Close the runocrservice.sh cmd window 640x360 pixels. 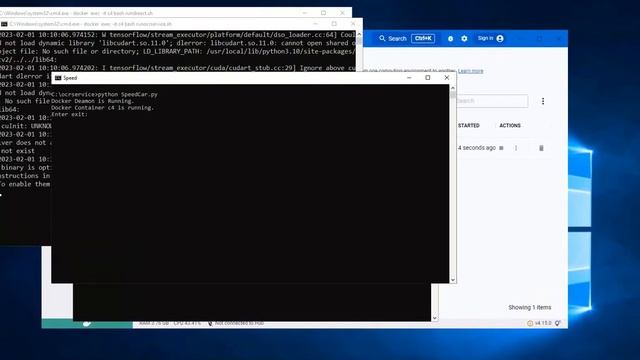point(353,24)
